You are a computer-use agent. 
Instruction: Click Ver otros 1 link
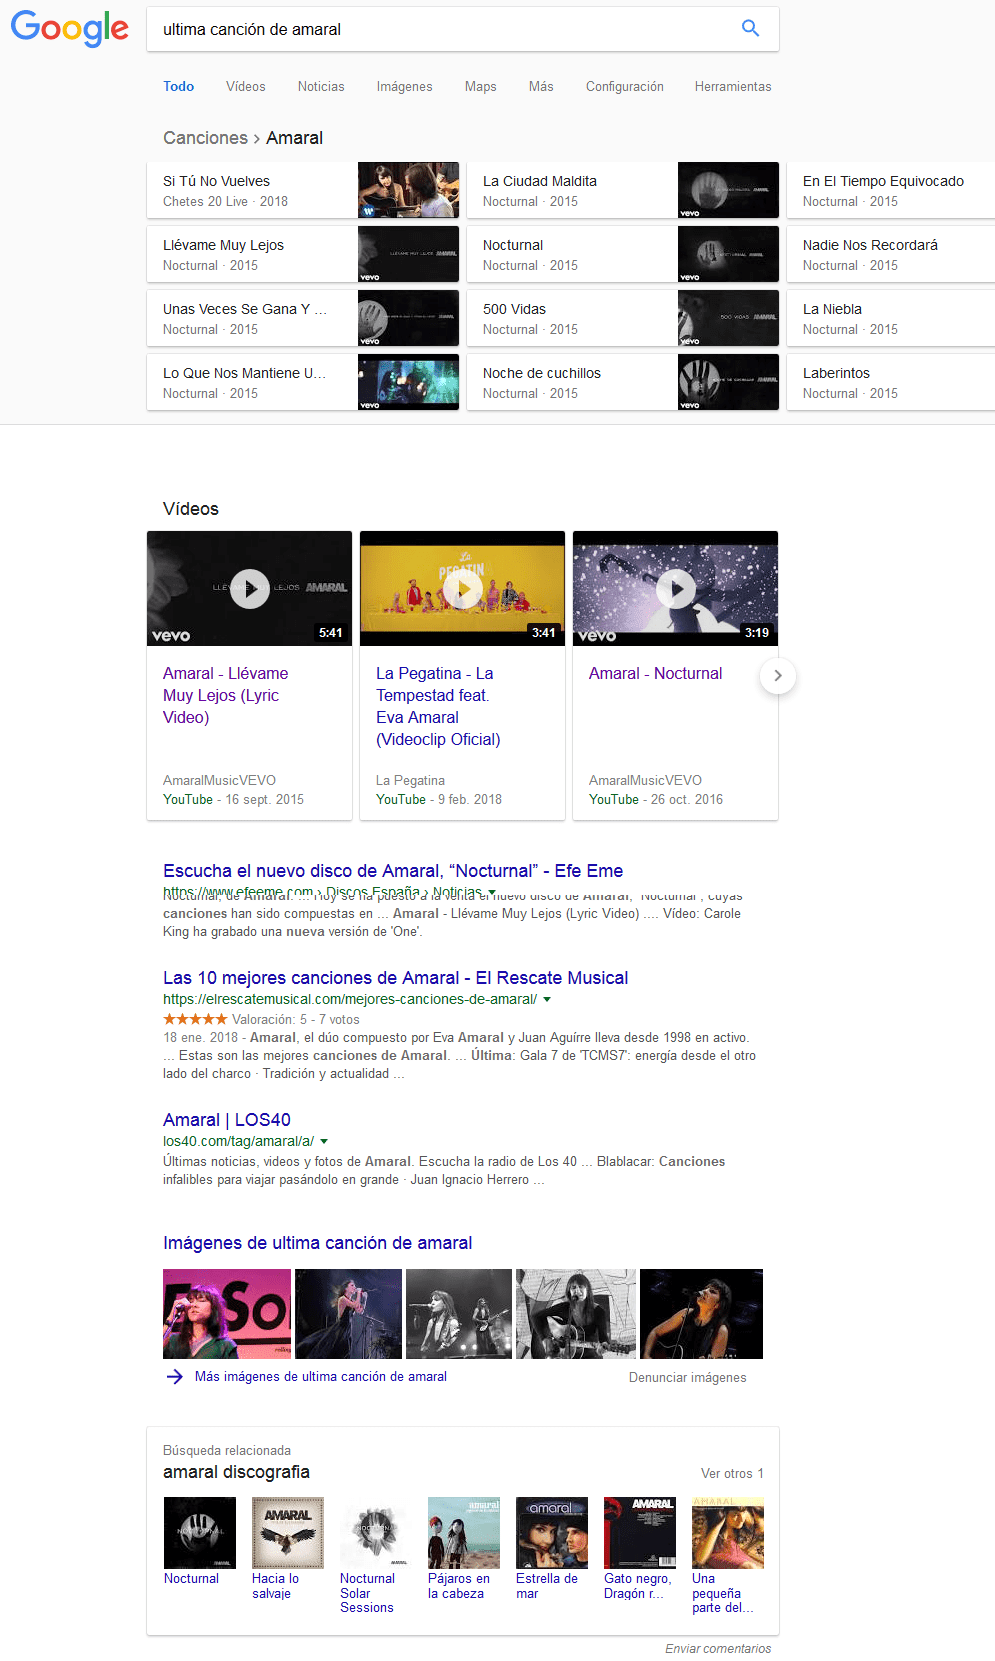click(732, 1474)
